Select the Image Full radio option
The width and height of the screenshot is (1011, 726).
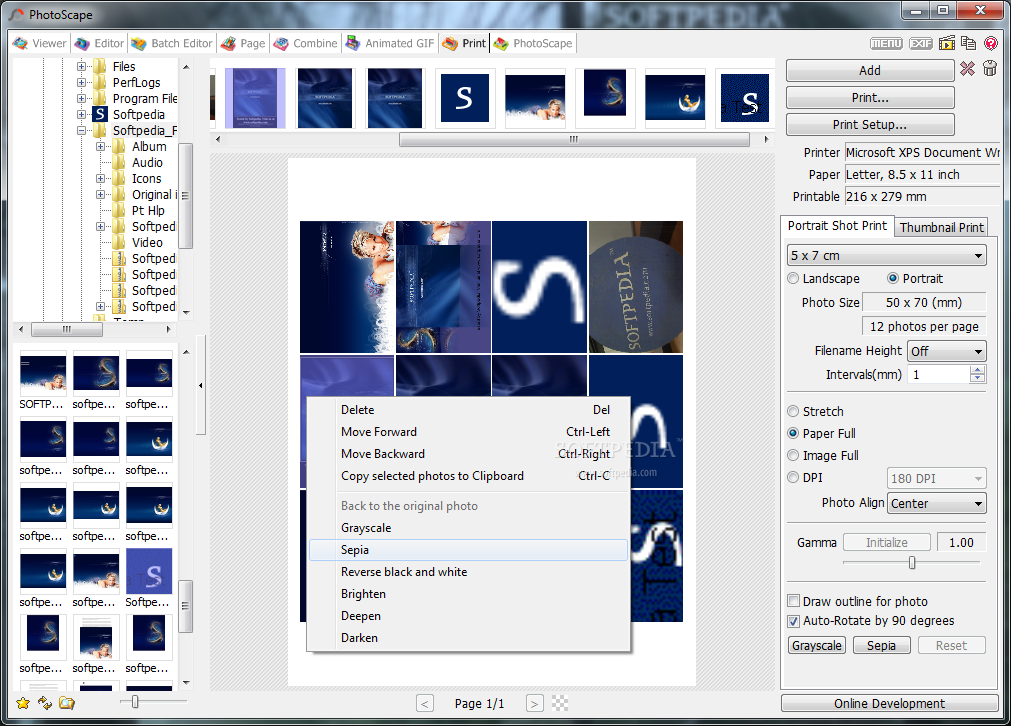coord(793,455)
